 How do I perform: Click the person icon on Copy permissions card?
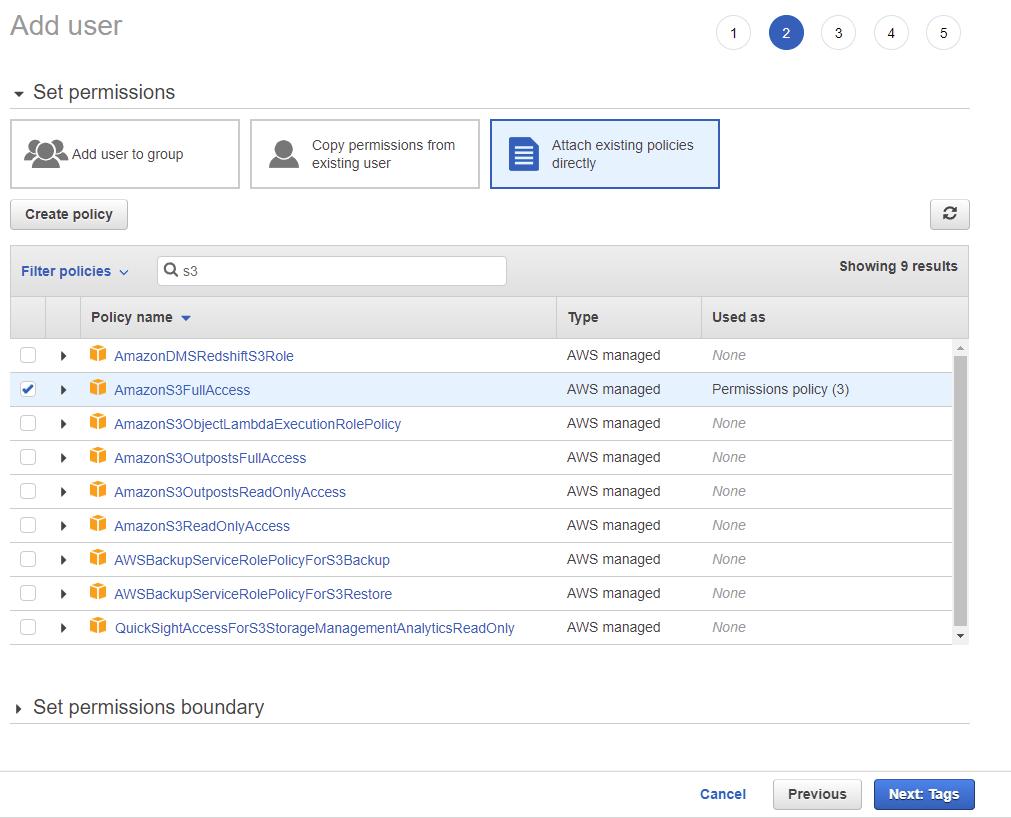pyautogui.click(x=284, y=153)
